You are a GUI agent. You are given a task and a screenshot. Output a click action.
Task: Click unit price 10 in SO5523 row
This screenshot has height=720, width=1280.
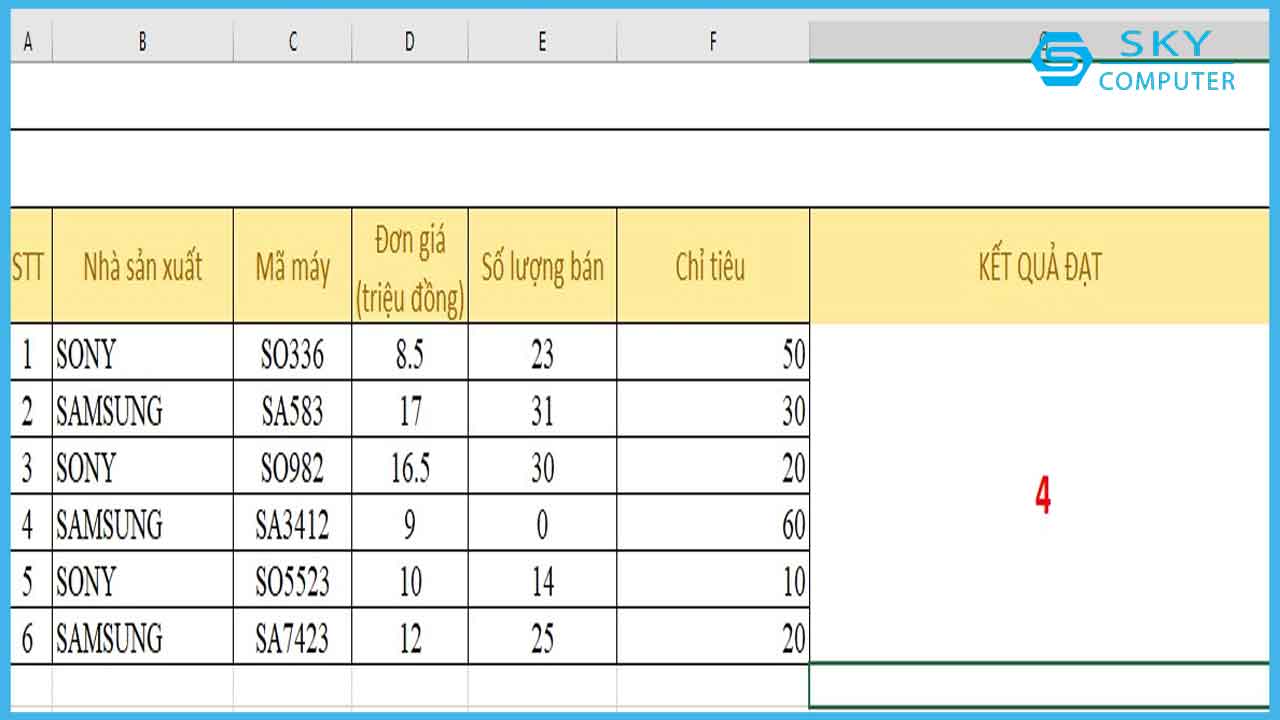410,580
